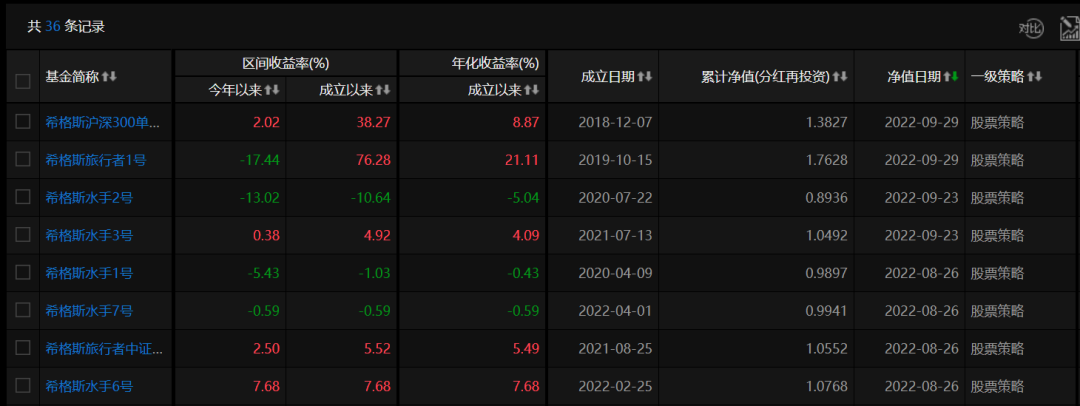This screenshot has height=406, width=1080.
Task: Select the net value 1.3827 cell
Action: [827, 123]
